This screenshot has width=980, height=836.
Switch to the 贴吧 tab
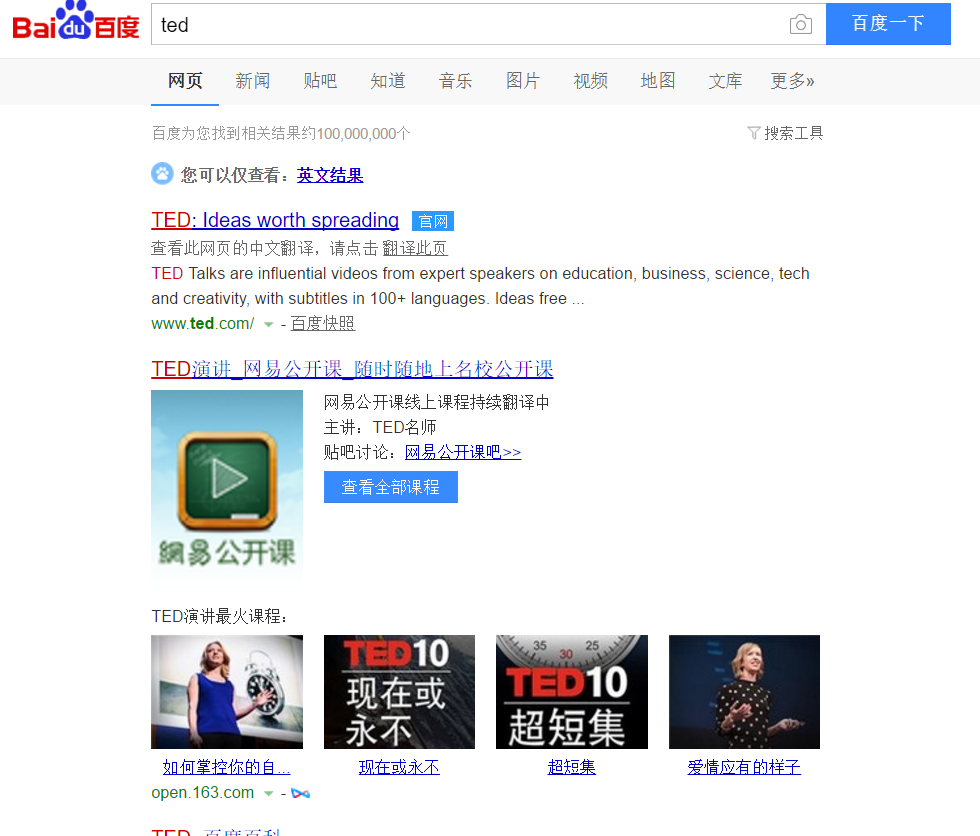(320, 81)
